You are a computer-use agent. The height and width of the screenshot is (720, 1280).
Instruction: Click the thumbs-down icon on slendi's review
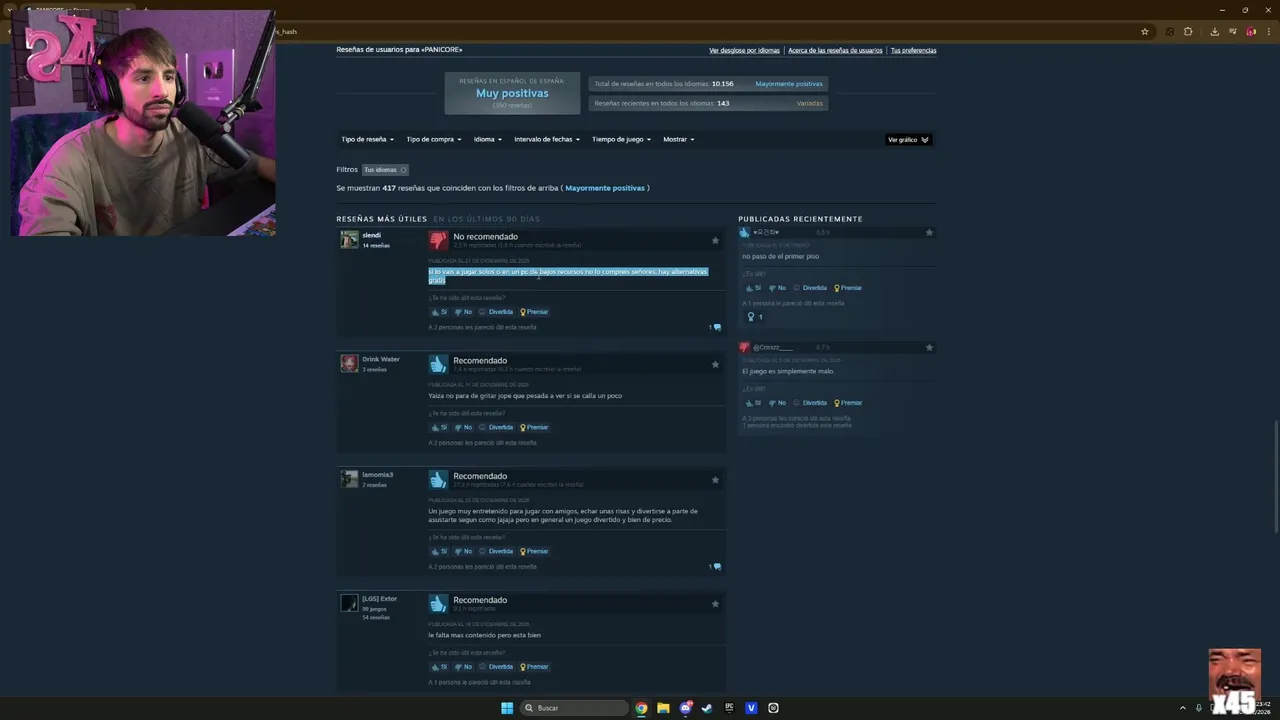click(438, 241)
